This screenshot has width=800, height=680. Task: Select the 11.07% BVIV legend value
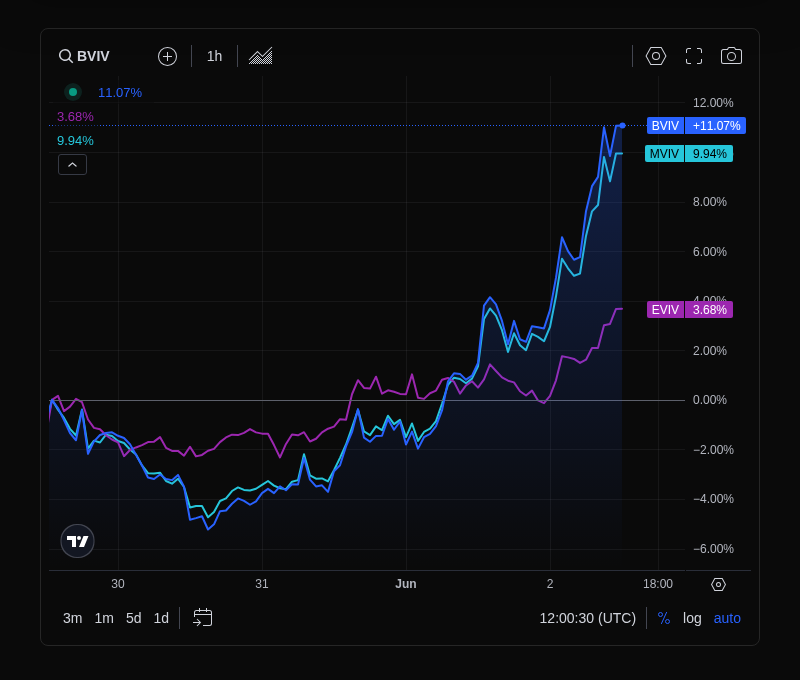(120, 93)
